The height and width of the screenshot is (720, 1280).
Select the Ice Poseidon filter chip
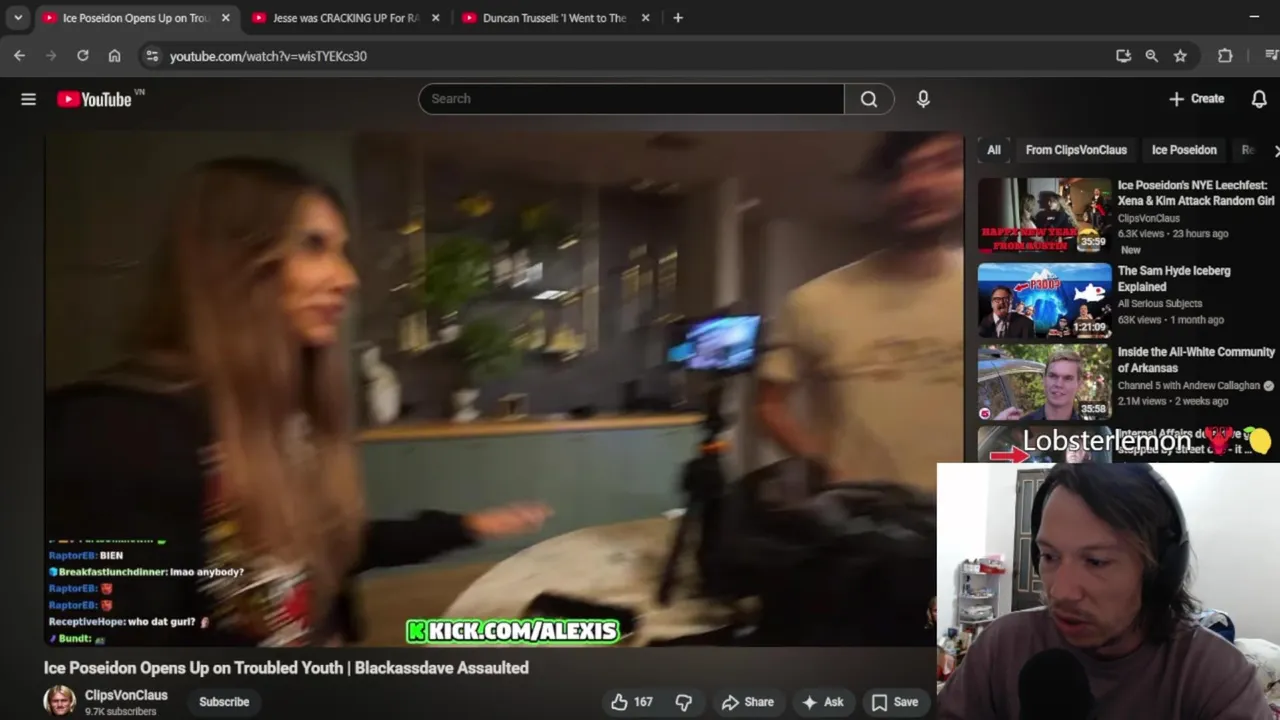coord(1184,150)
